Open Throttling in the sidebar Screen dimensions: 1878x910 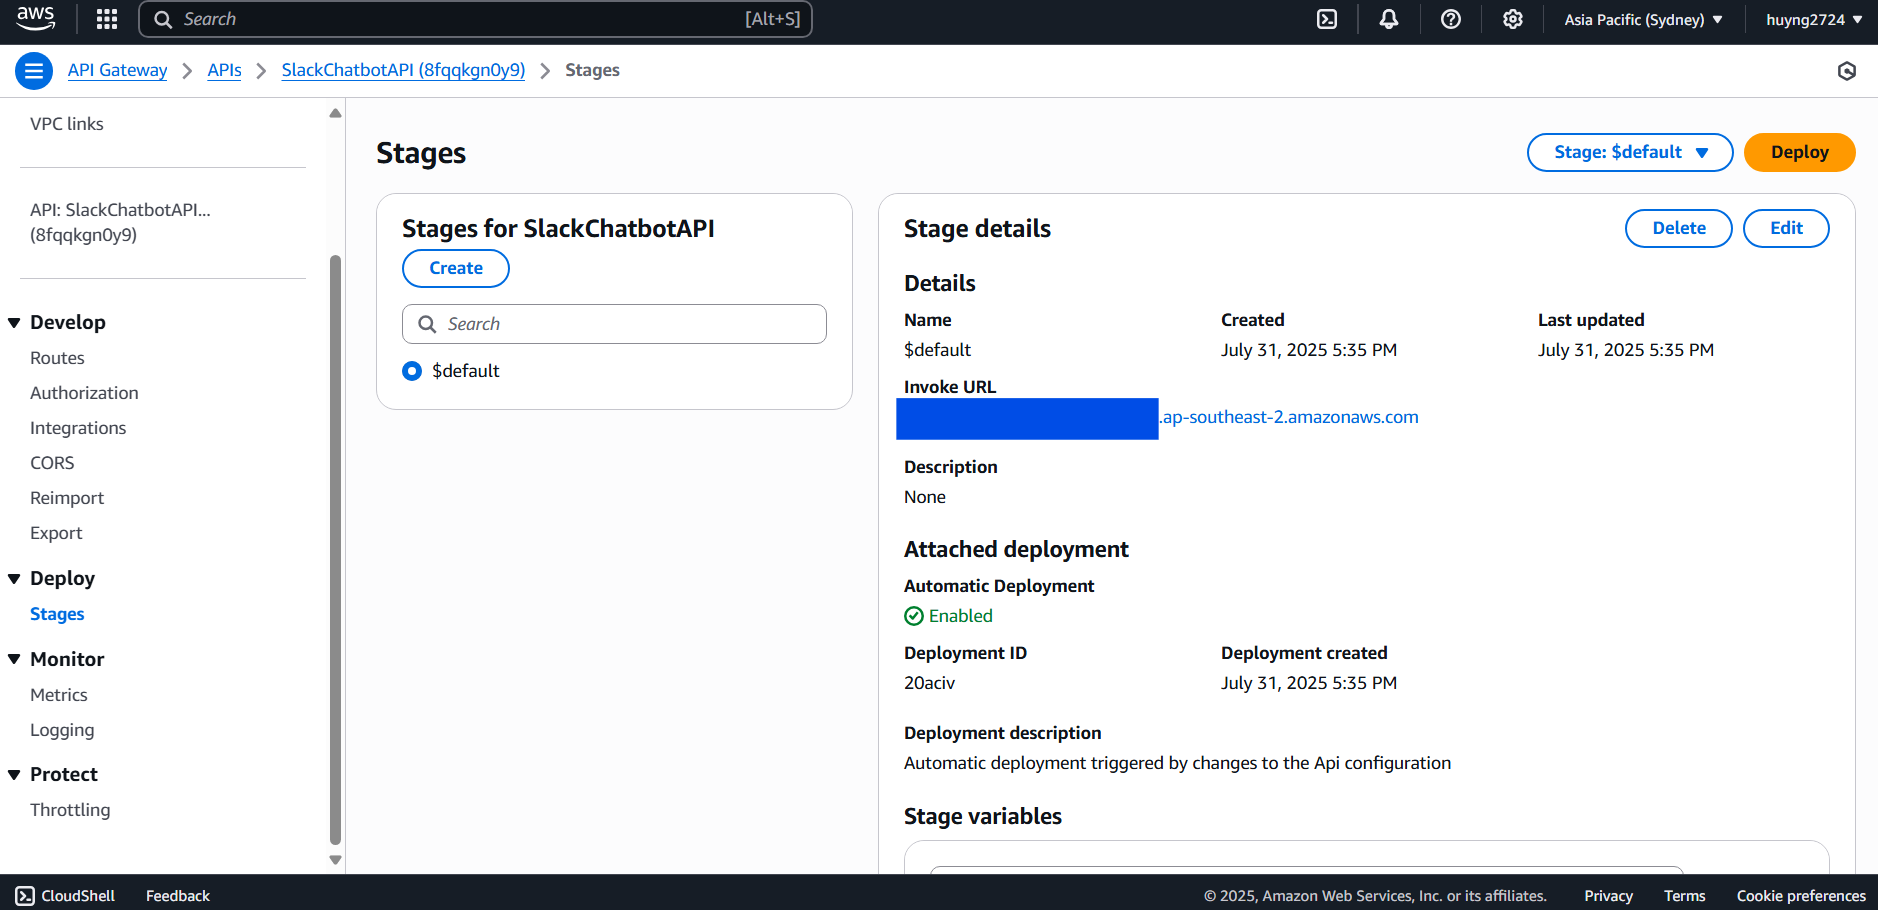click(70, 810)
